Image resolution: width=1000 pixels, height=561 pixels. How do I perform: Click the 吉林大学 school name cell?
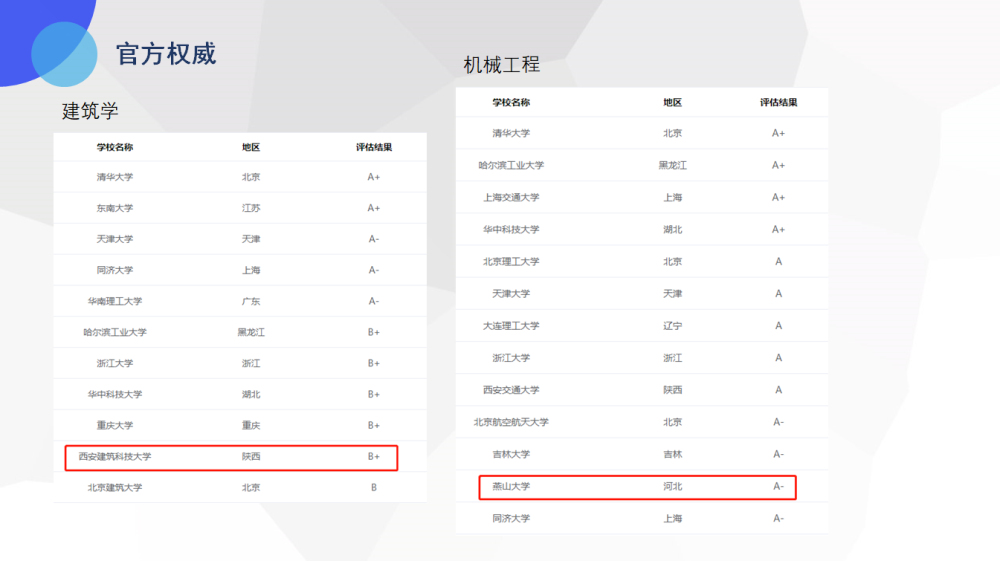[x=511, y=454]
